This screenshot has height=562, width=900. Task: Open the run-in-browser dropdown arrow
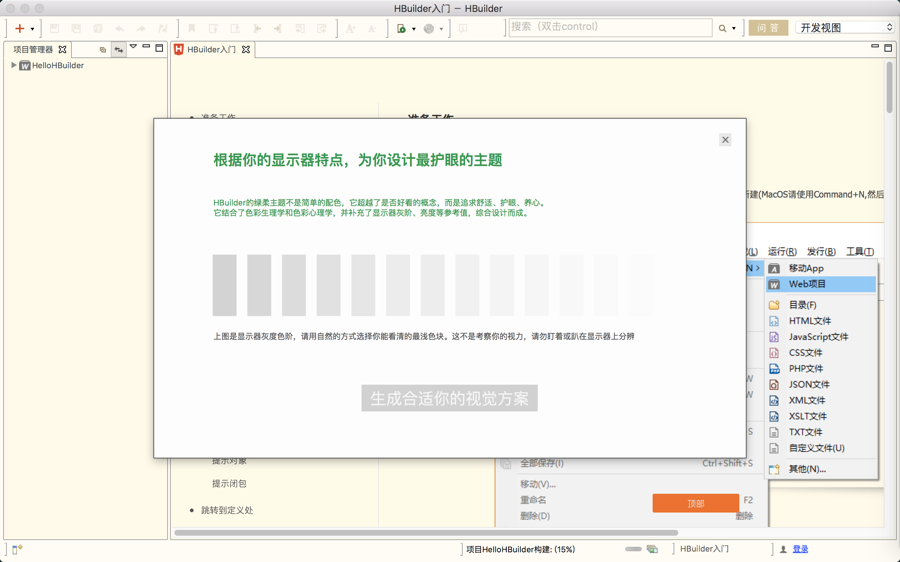point(414,29)
